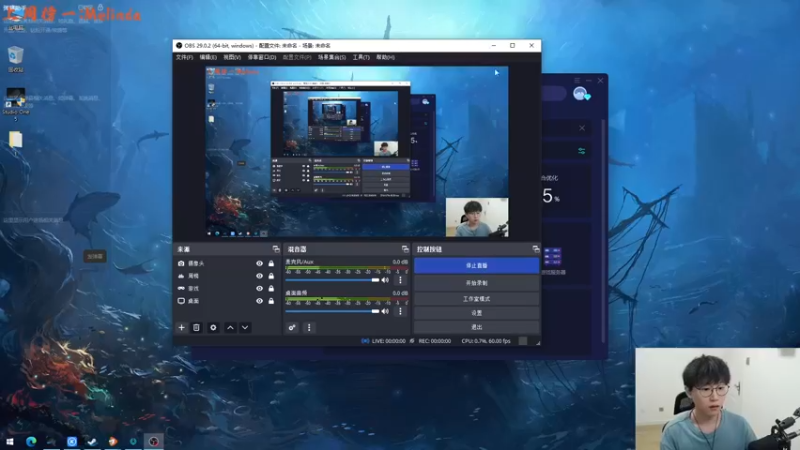Click the avatar icon in the background window
This screenshot has height=450, width=800.
point(580,93)
